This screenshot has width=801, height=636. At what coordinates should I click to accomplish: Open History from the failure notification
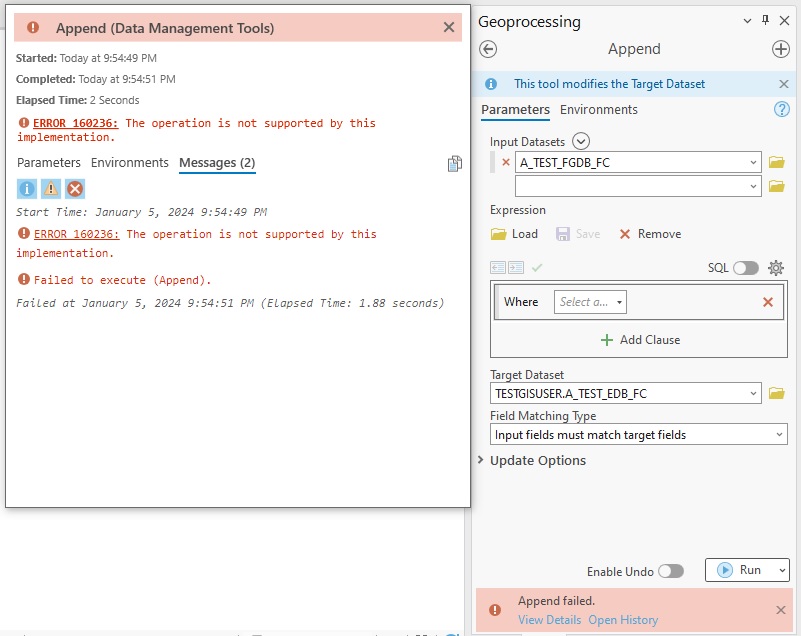tap(623, 619)
